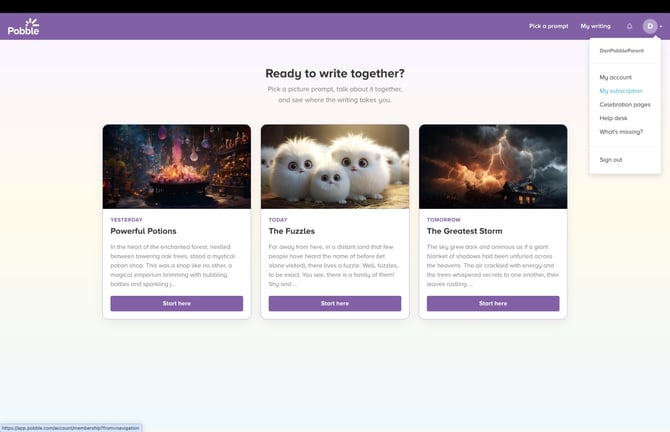Open Help desk menu entry
The width and height of the screenshot is (670, 432).
click(613, 118)
